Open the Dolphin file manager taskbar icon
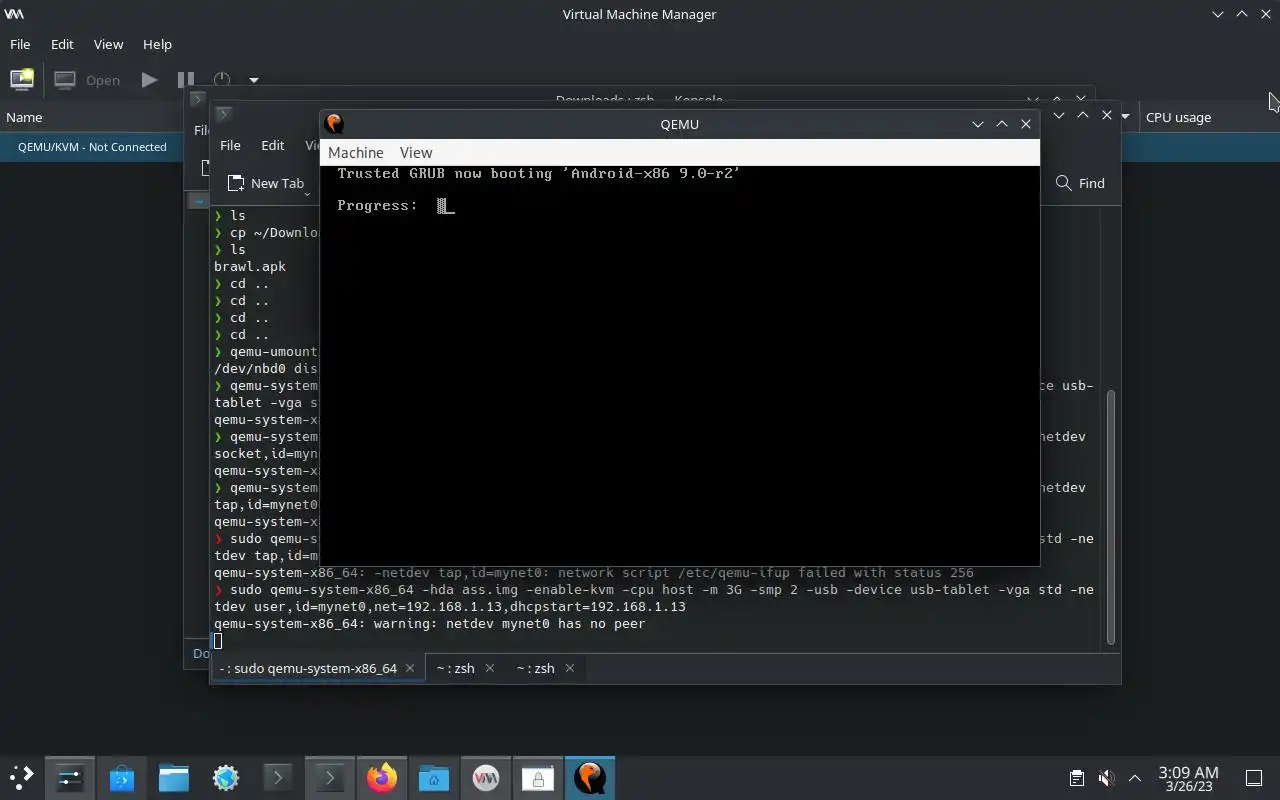1280x800 pixels. [x=174, y=778]
